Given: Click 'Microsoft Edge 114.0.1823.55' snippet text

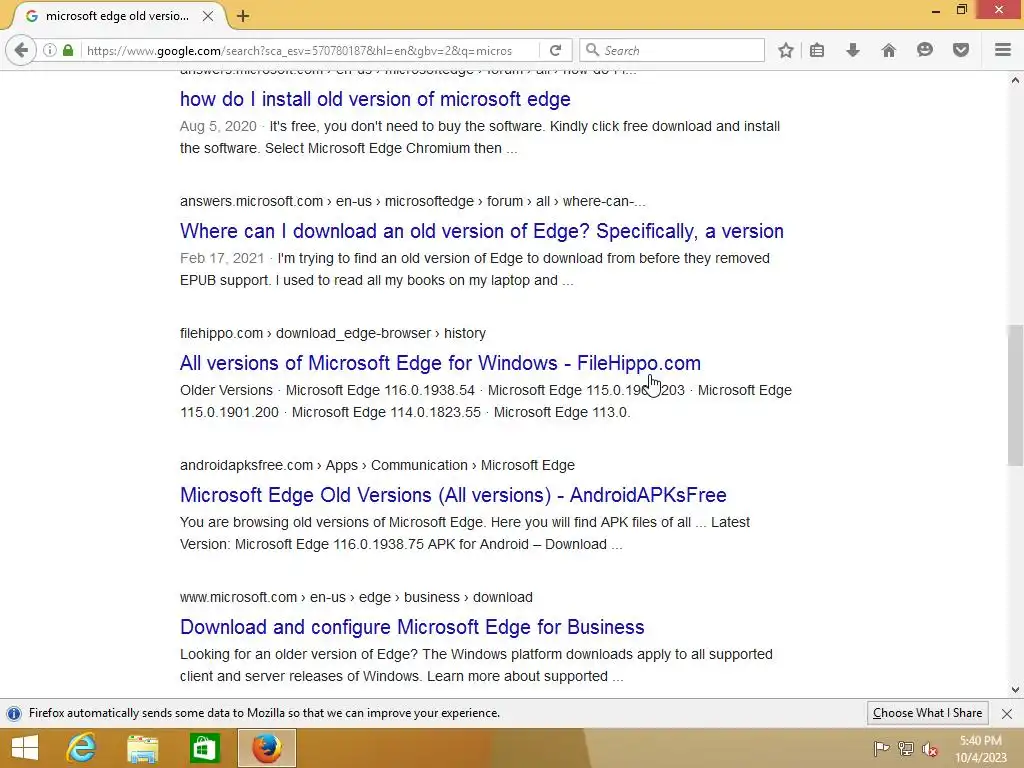Looking at the screenshot, I should [386, 413].
